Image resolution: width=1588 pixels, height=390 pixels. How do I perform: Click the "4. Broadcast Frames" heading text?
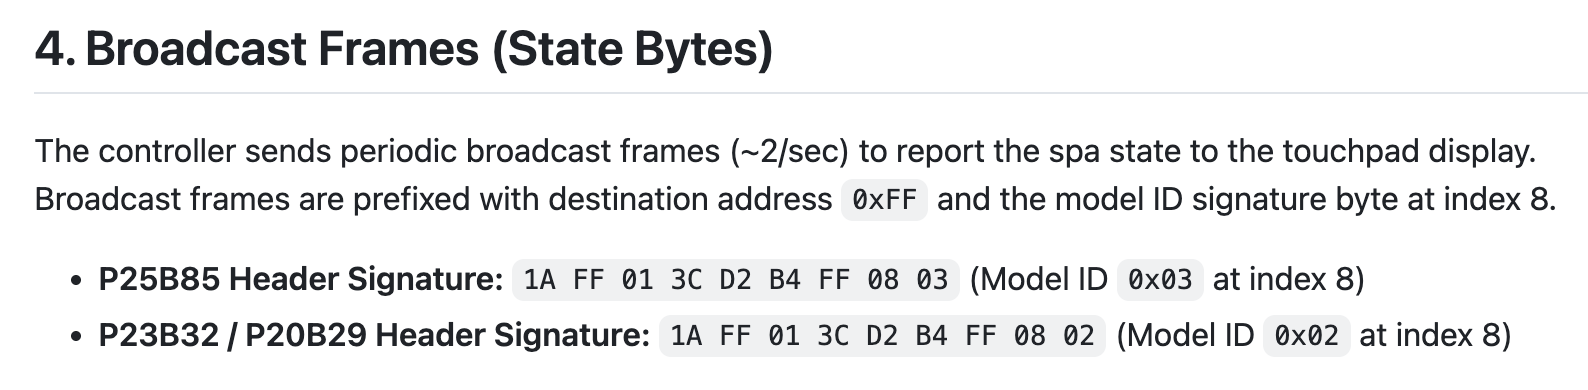[257, 48]
